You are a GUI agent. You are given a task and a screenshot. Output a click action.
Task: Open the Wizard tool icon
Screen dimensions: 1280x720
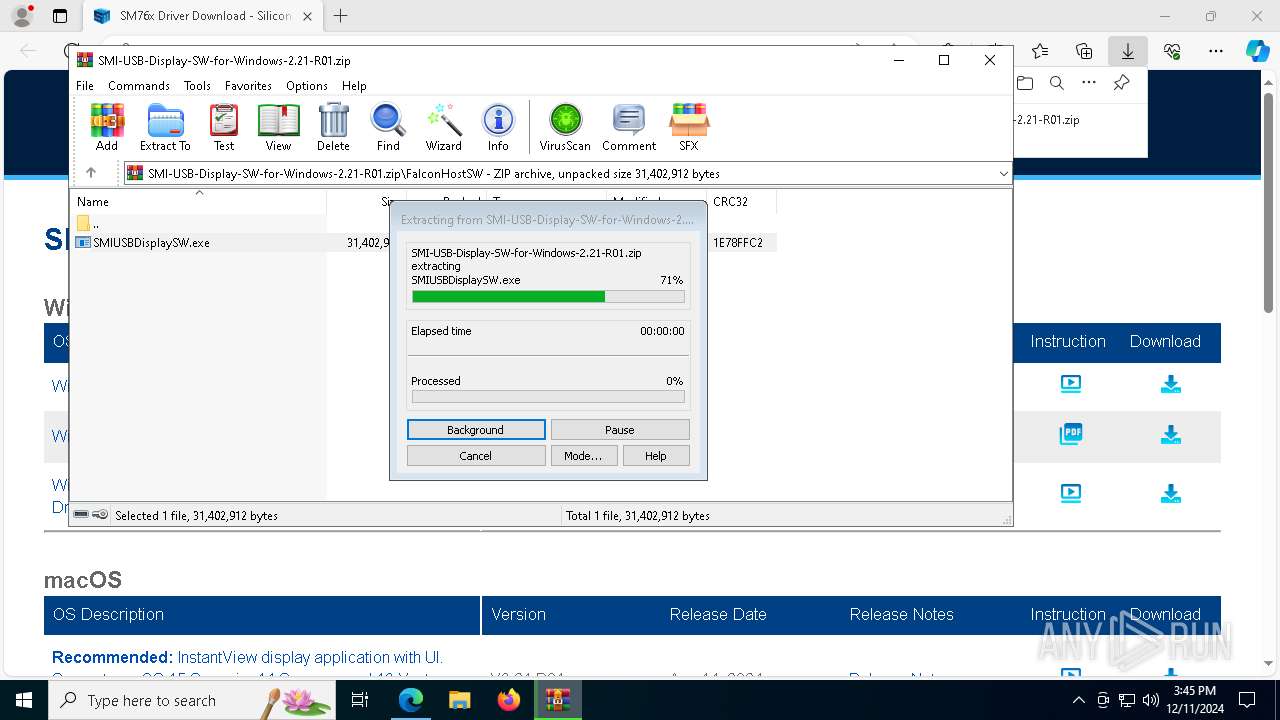click(443, 127)
